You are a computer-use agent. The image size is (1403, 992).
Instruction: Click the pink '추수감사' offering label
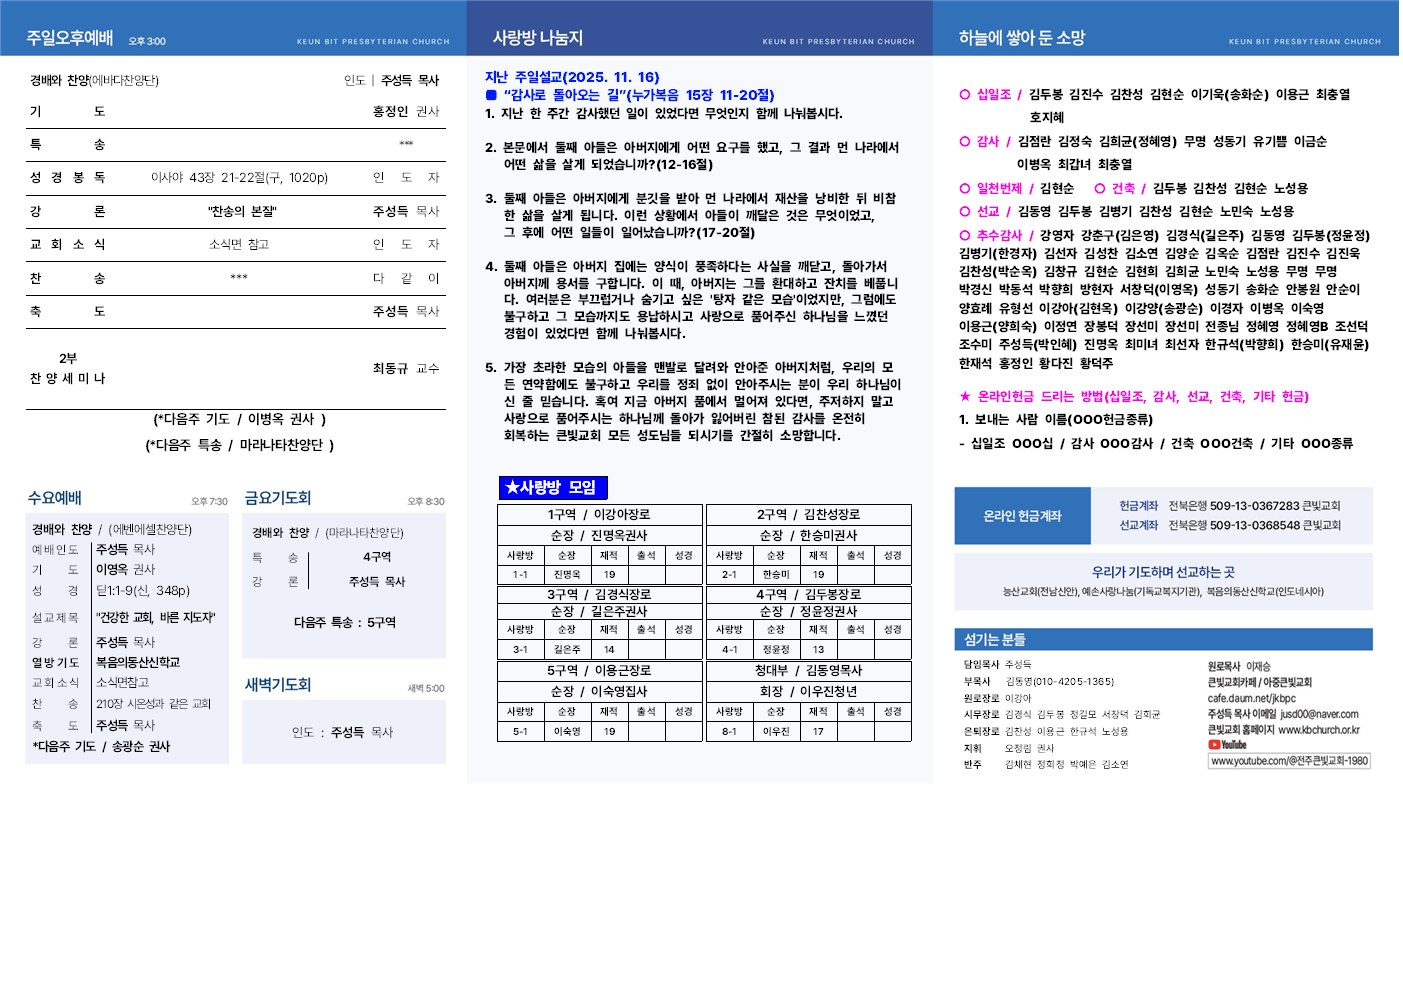pyautogui.click(x=1000, y=236)
